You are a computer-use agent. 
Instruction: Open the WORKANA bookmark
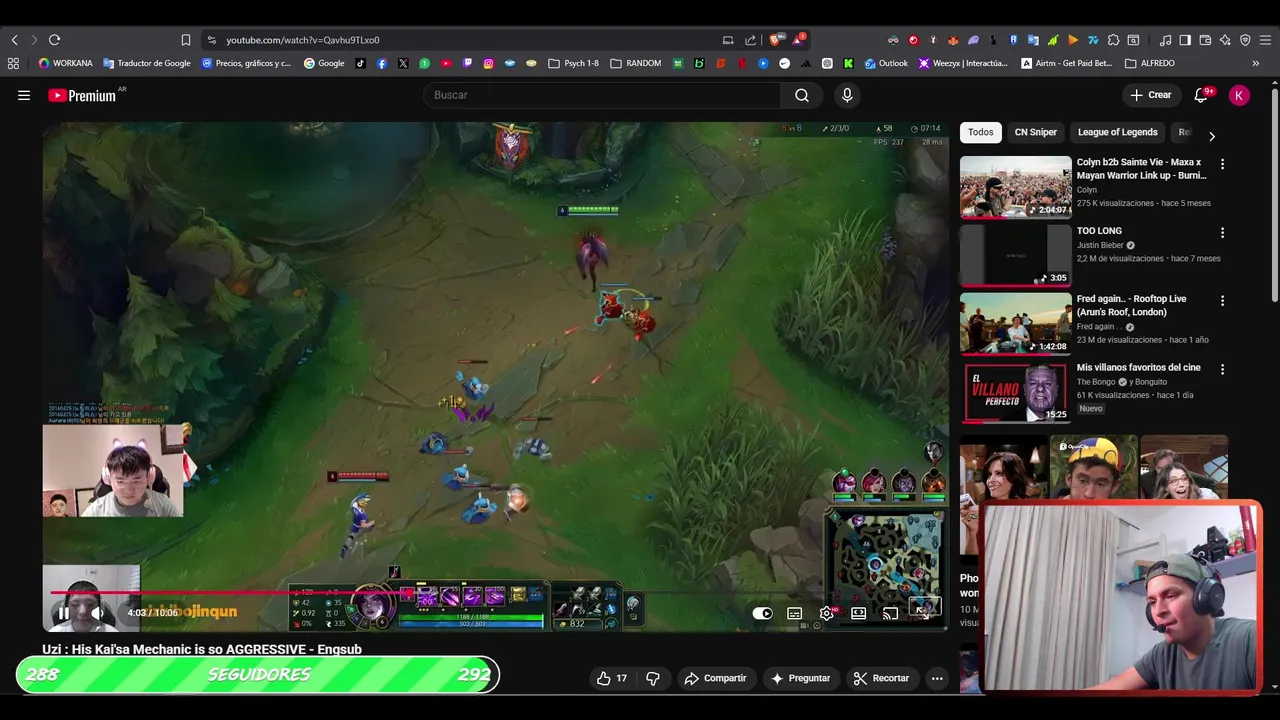[65, 63]
